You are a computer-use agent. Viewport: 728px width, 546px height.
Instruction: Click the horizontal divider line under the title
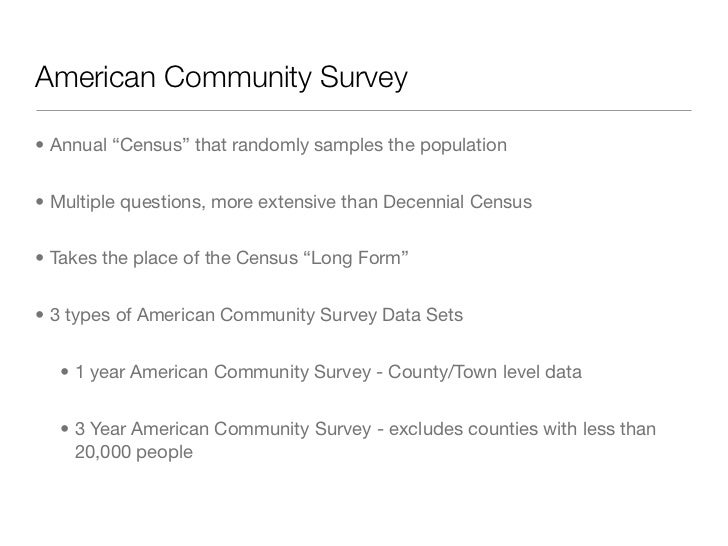364,110
